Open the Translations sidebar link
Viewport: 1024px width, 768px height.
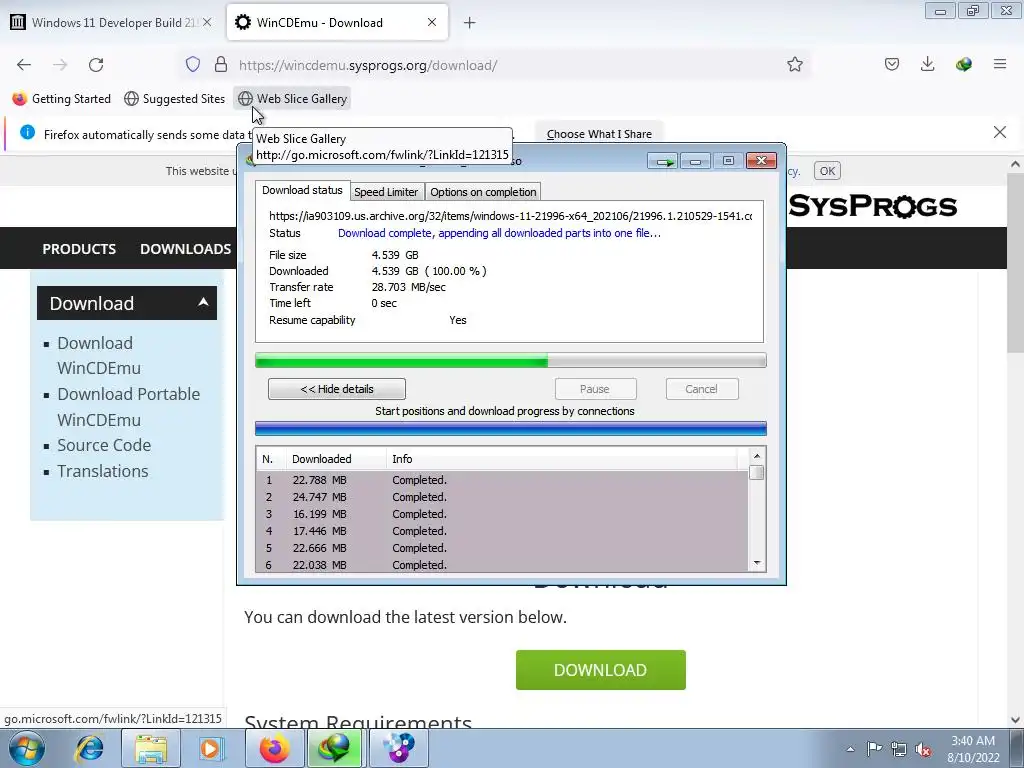(103, 472)
